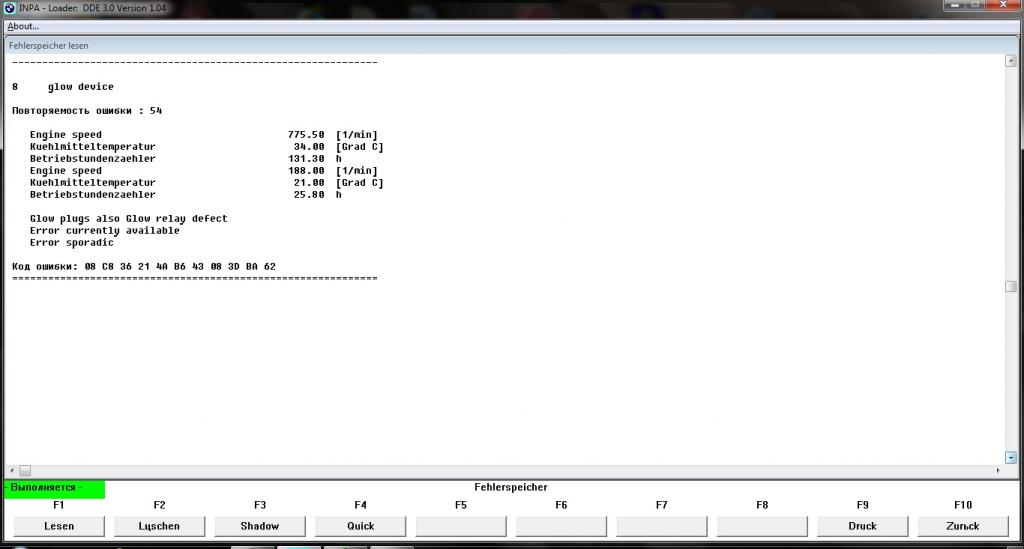Click 'Error sporadic' line
Viewport: 1024px width, 549px height.
tap(72, 243)
